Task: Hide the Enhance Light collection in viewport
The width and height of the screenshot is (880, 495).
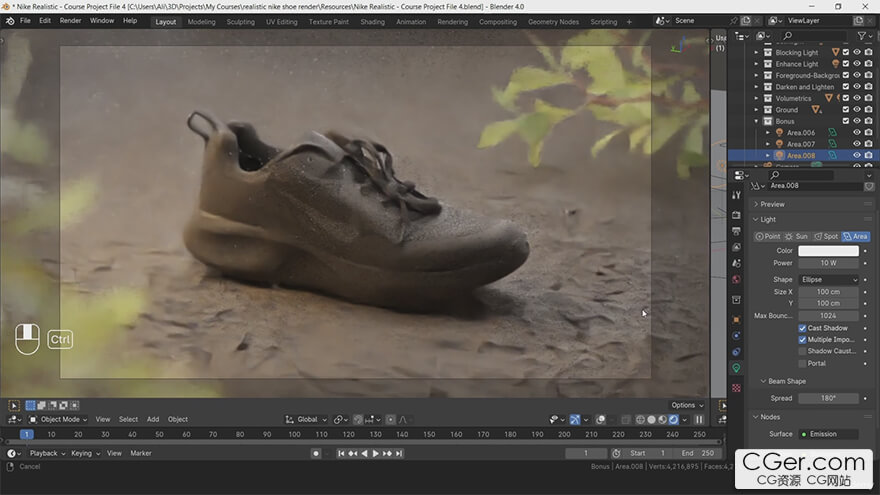Action: tap(857, 64)
